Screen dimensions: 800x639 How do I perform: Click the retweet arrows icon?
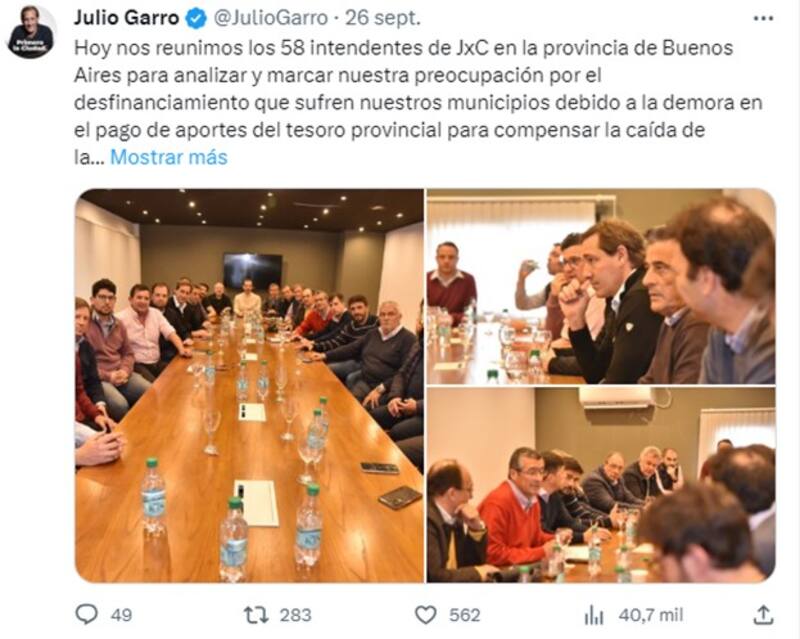pyautogui.click(x=256, y=615)
